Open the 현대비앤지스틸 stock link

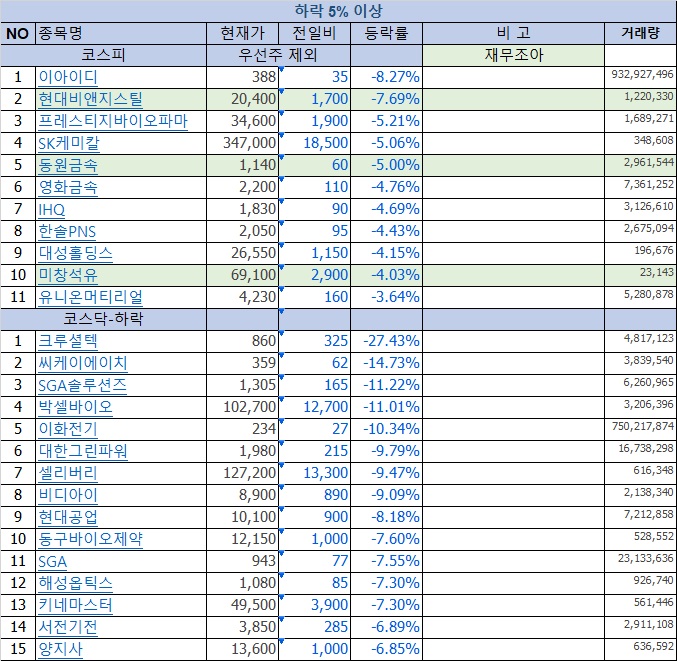(90, 99)
